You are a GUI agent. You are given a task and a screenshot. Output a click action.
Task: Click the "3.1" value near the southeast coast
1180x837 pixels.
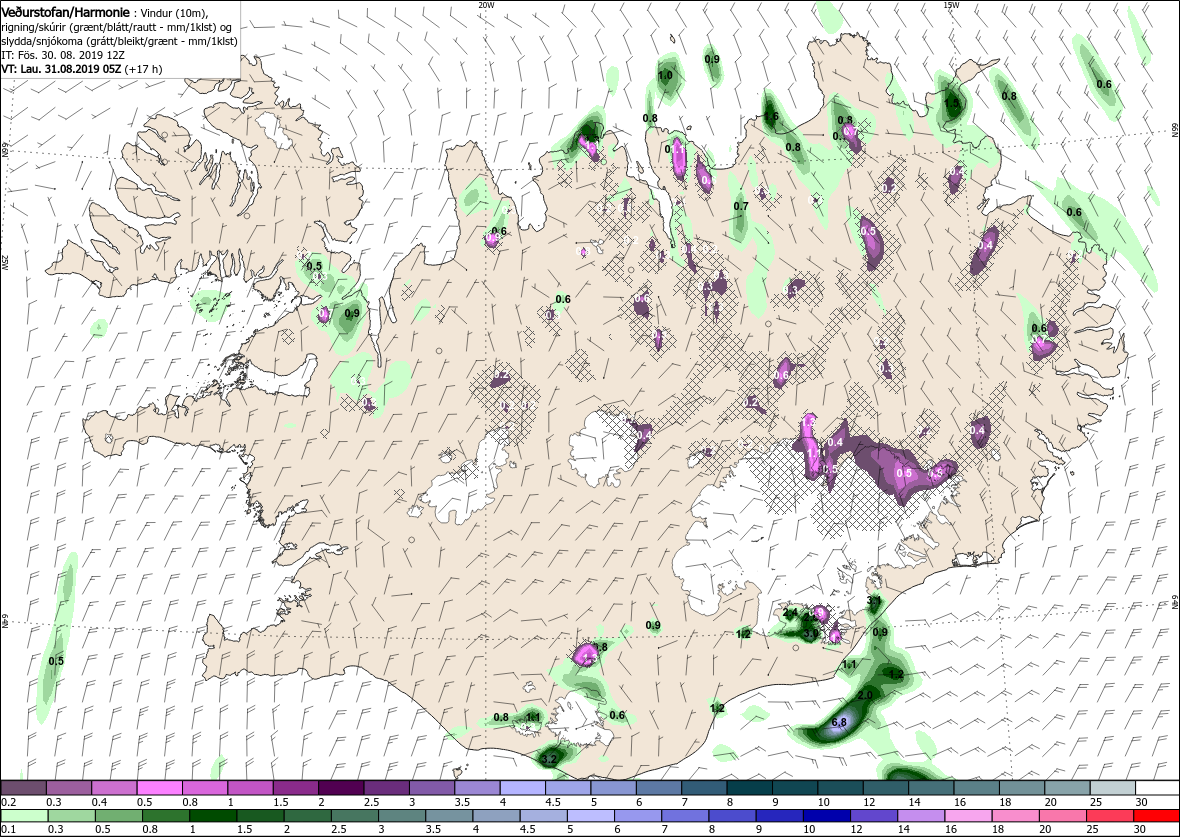point(874,601)
